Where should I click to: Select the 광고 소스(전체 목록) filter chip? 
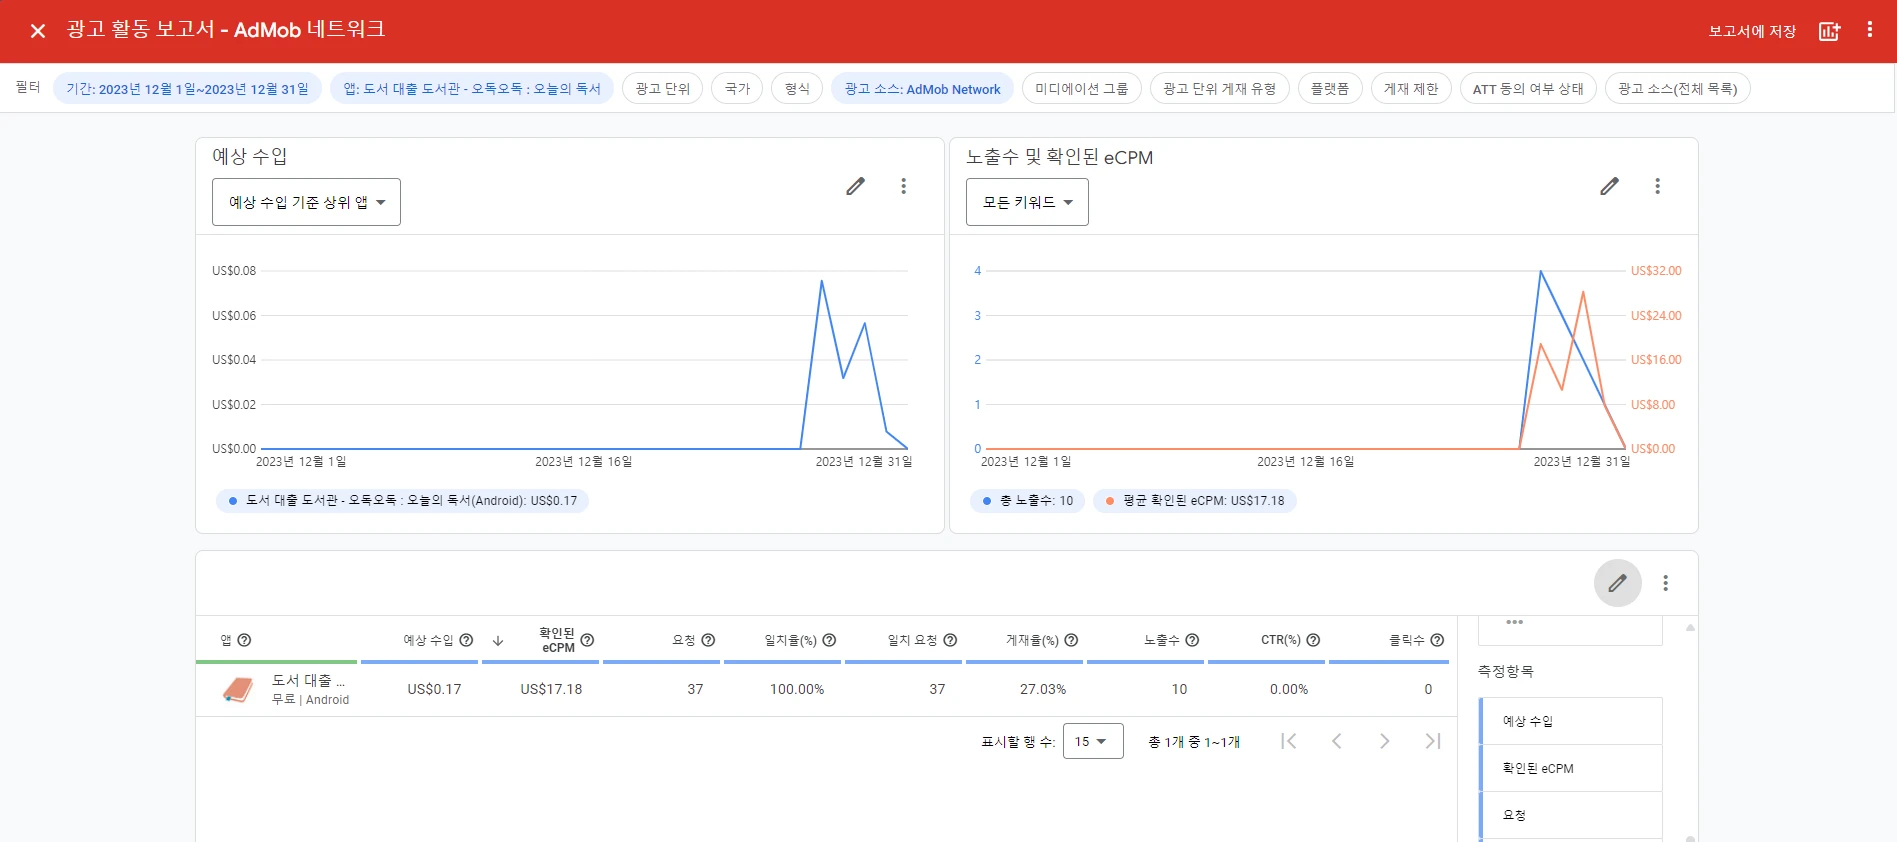(1677, 89)
